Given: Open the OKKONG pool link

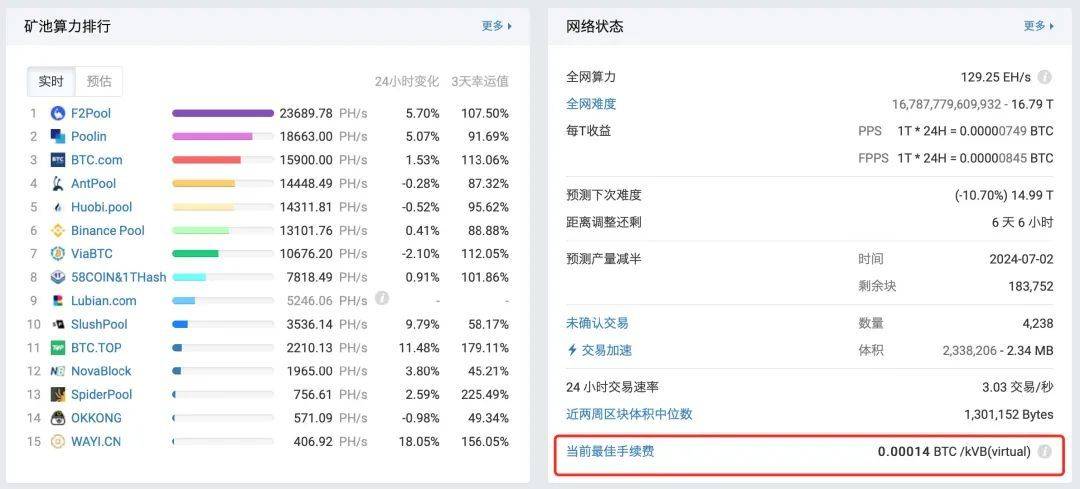Looking at the screenshot, I should point(96,418).
